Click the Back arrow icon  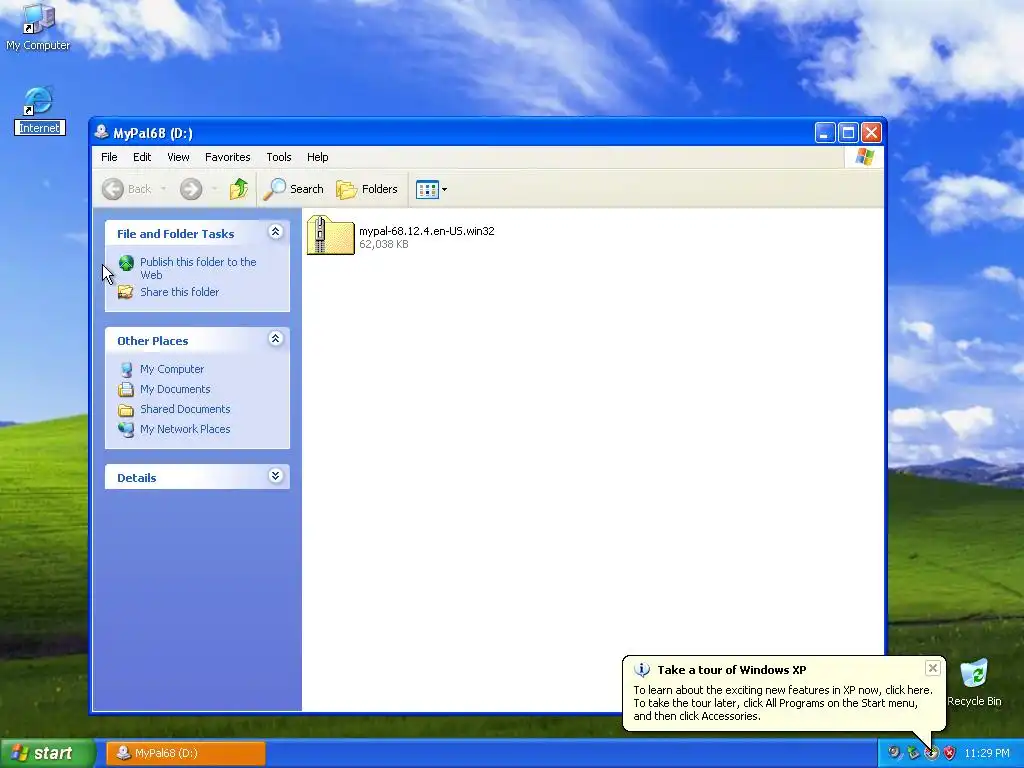coord(113,189)
